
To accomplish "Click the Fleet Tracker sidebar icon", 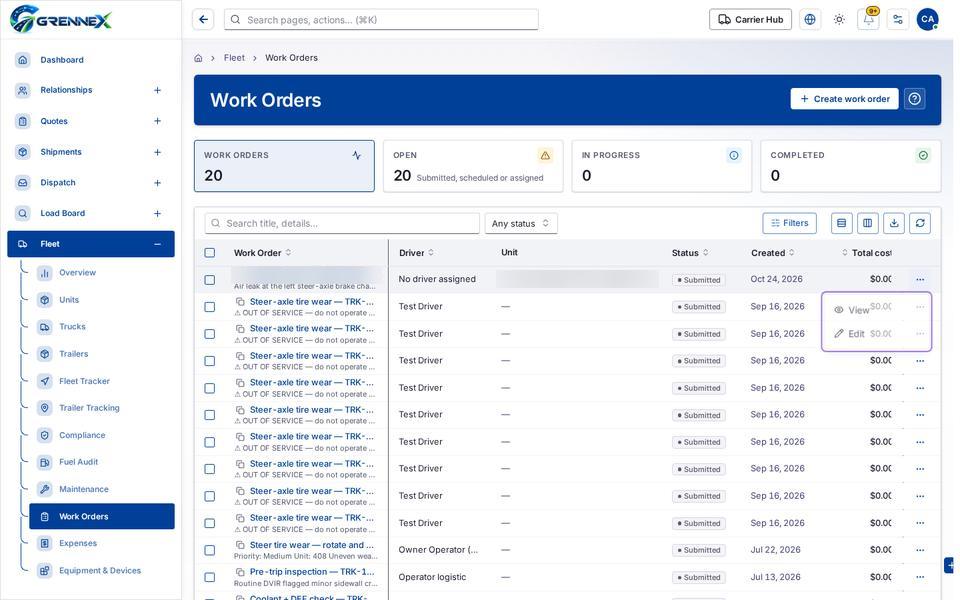I will [x=45, y=381].
